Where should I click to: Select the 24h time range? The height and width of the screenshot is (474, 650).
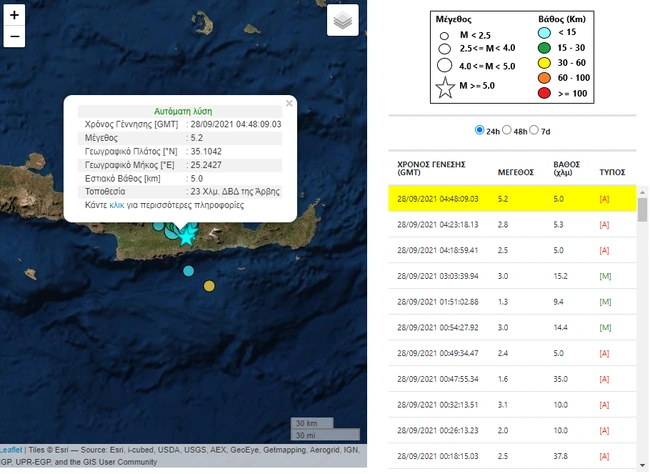click(x=479, y=130)
